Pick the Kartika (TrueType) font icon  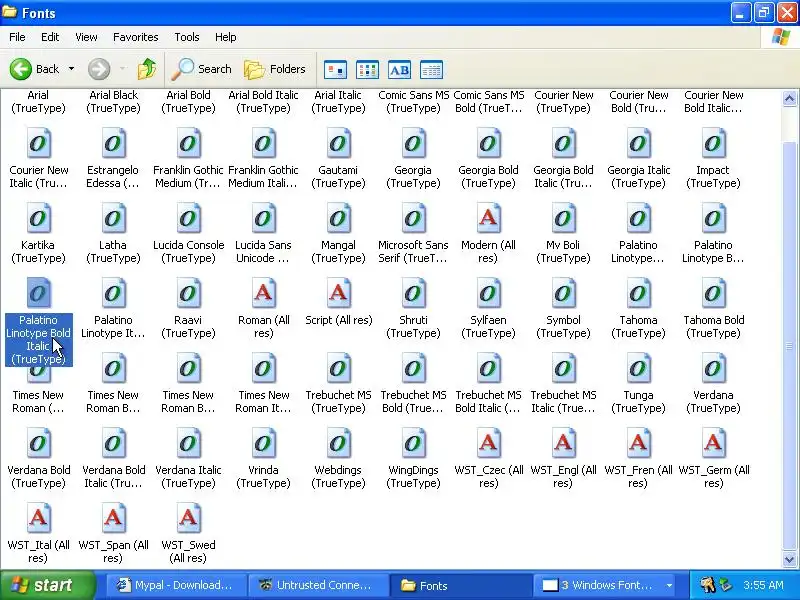38,218
